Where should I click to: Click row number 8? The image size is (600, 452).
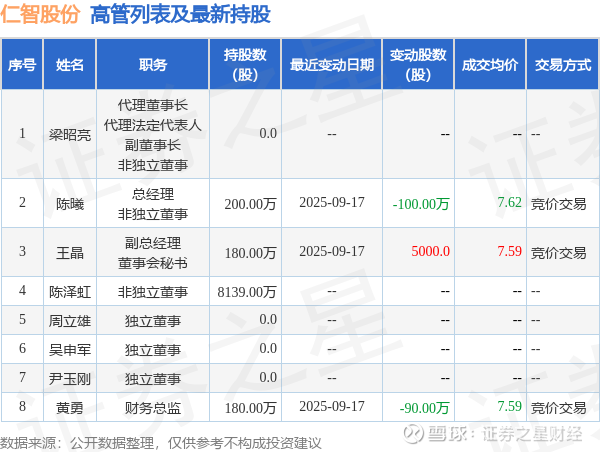(x=22, y=406)
